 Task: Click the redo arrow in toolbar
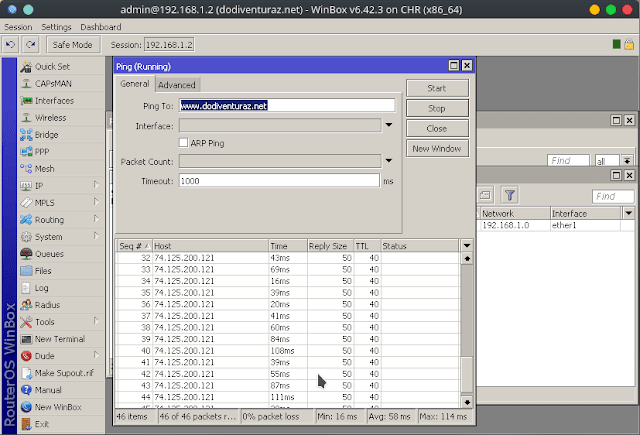pos(31,44)
